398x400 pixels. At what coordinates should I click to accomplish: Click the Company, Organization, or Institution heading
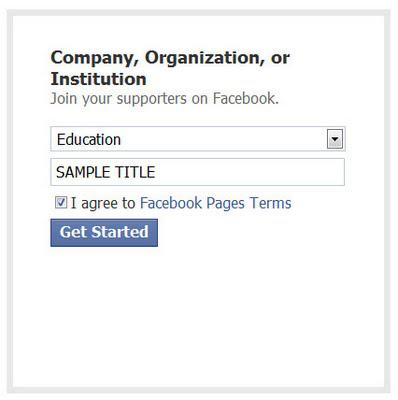pos(170,68)
